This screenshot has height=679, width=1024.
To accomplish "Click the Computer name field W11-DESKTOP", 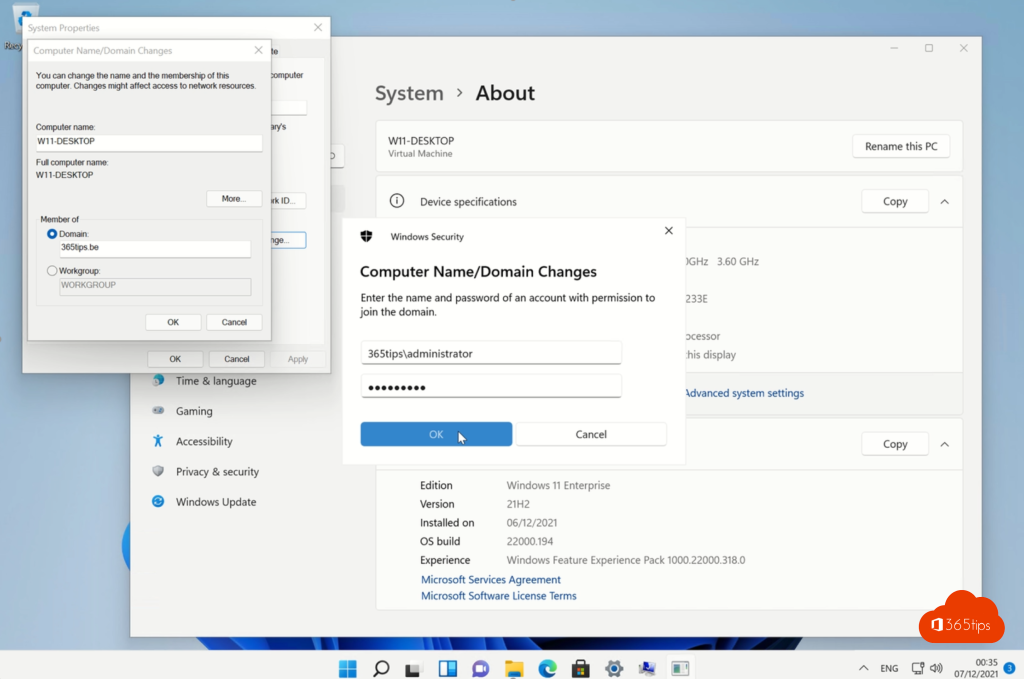I will [149, 142].
